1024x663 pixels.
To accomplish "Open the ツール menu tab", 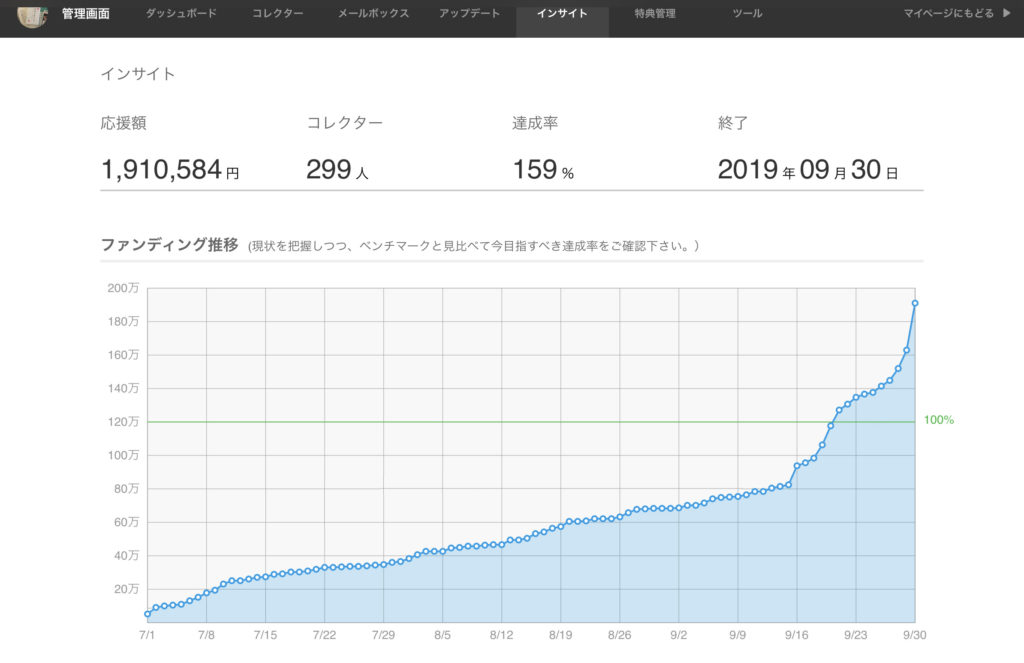I will coord(746,14).
